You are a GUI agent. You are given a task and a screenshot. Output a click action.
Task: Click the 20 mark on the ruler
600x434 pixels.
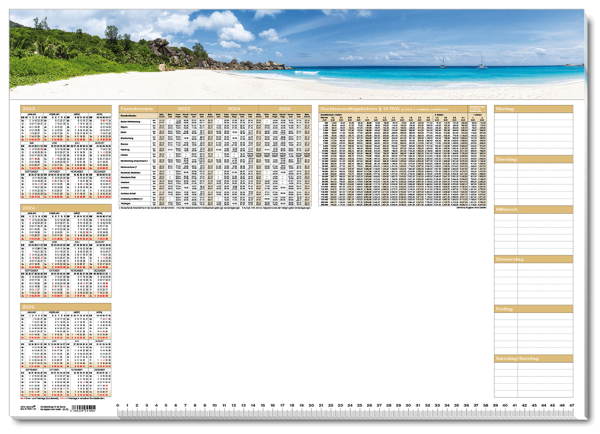tap(311, 405)
